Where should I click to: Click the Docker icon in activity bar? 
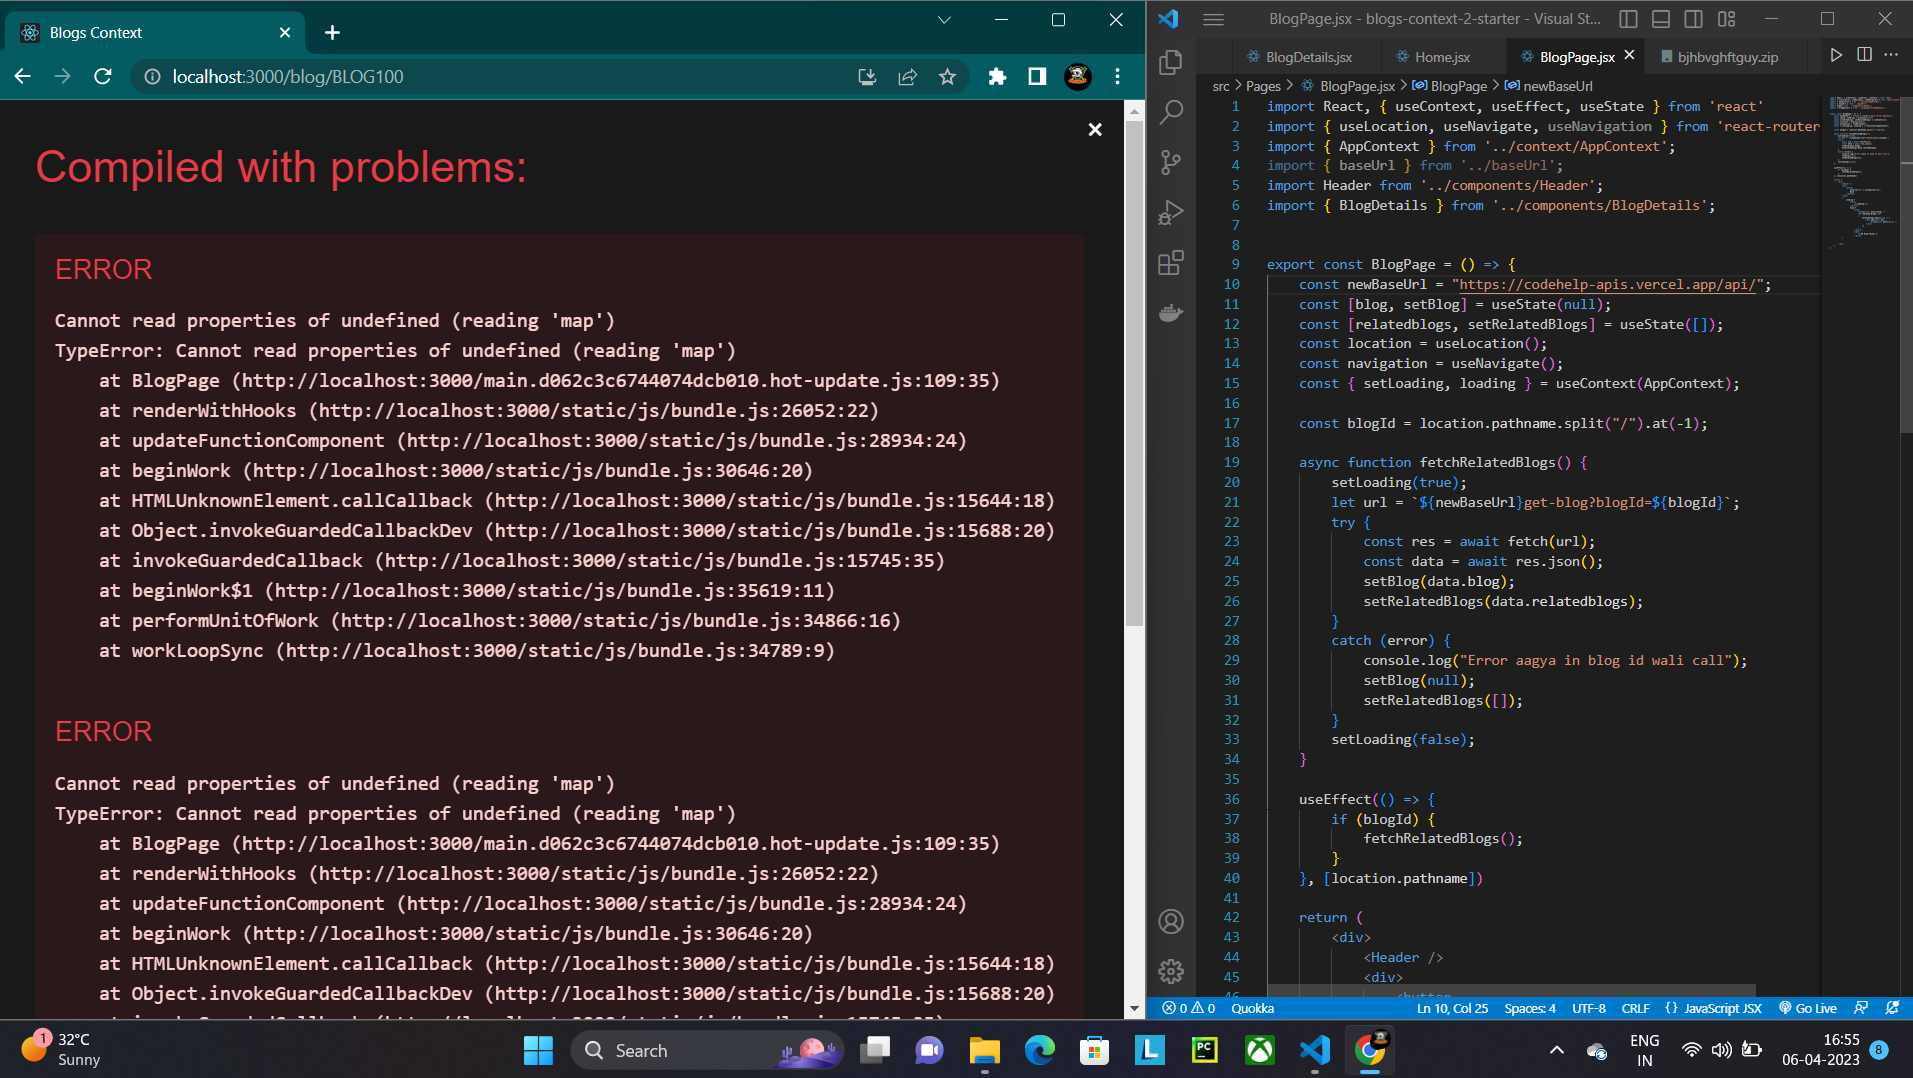[x=1170, y=313]
